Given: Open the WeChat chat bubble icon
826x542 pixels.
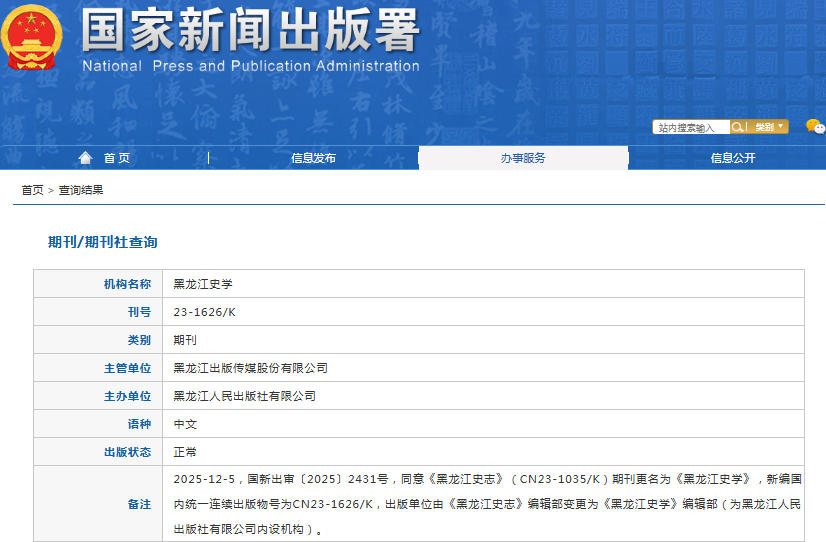Looking at the screenshot, I should pyautogui.click(x=815, y=126).
